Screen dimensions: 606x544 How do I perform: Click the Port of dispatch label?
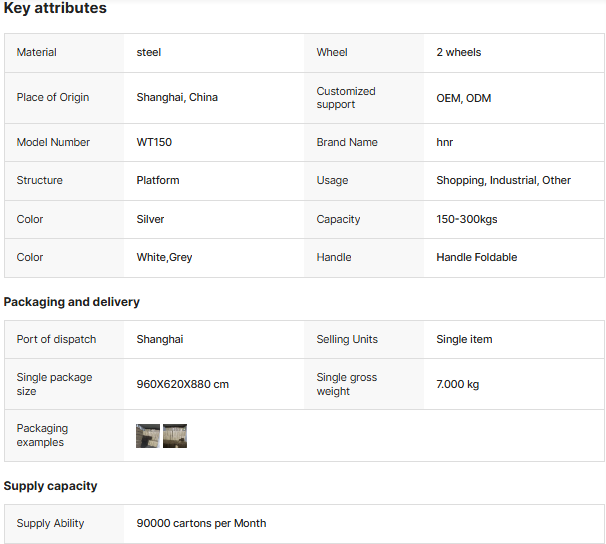pos(57,339)
